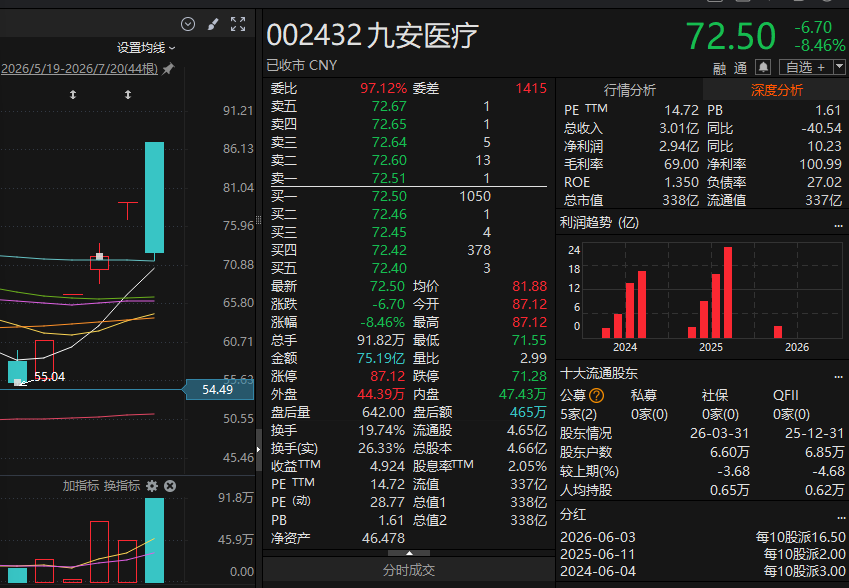Enter fullscreen chart with the expand icon
The image size is (849, 588).
coord(238,24)
